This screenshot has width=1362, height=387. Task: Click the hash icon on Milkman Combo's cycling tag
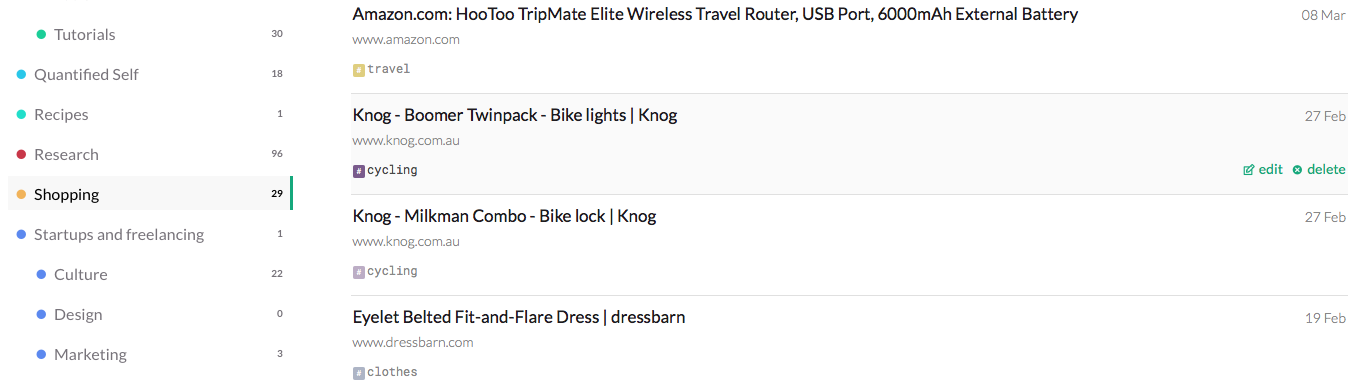click(x=358, y=272)
